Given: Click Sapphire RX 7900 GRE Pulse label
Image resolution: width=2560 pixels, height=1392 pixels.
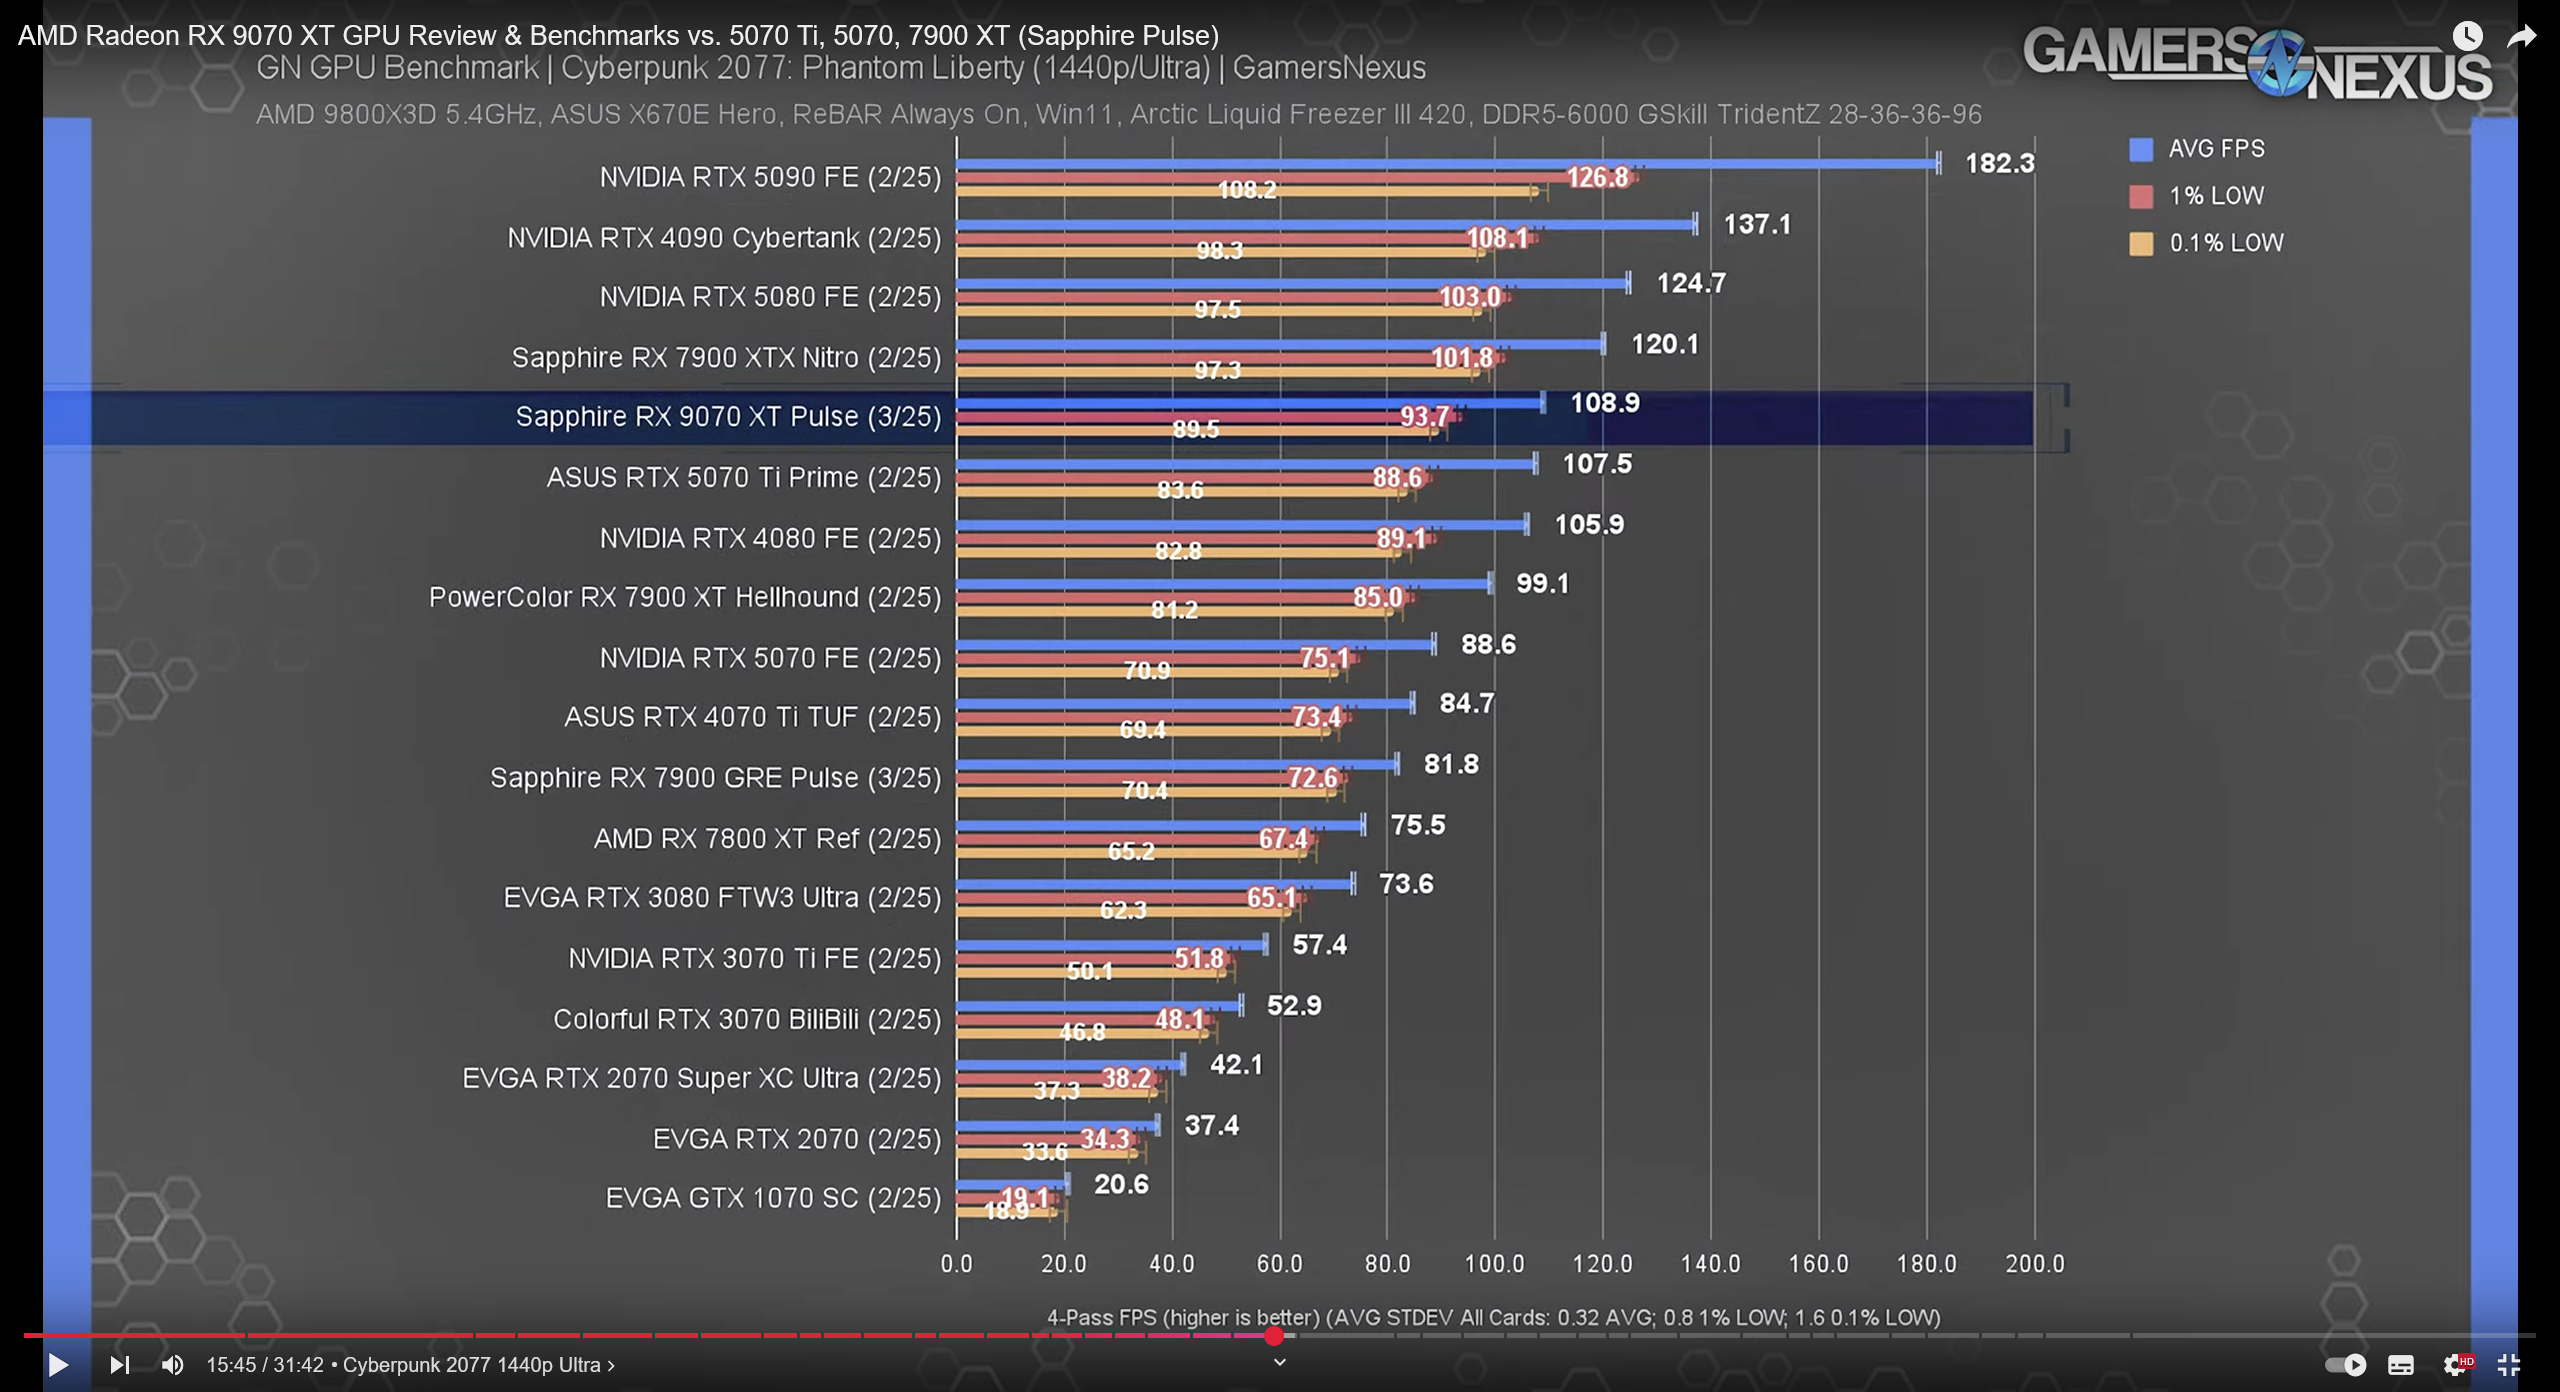Looking at the screenshot, I should click(715, 778).
